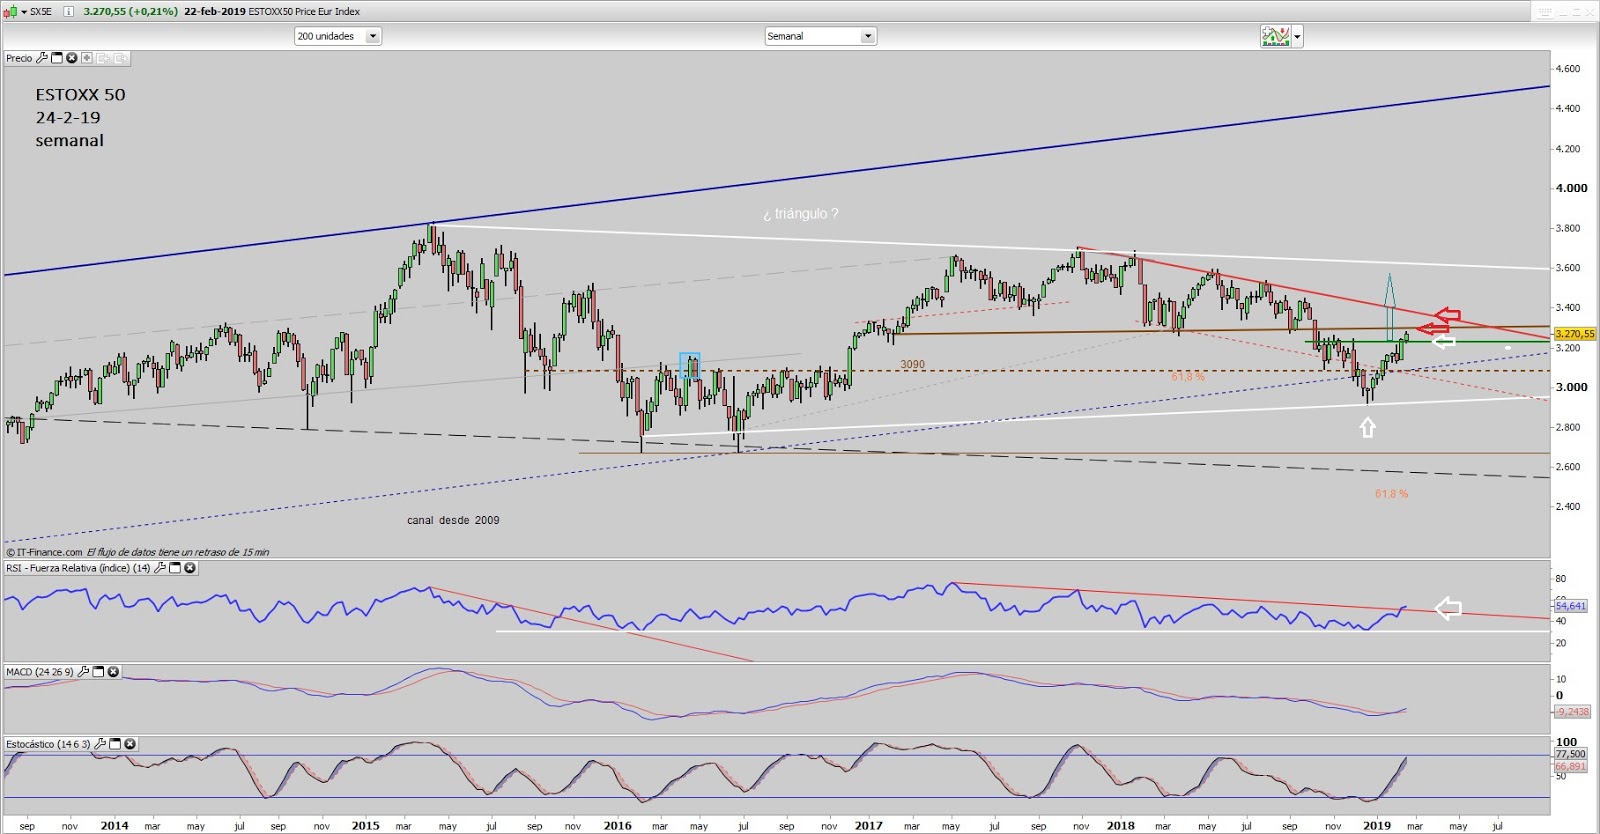
Task: Click the Estocástico (14 6 3) label
Action: [x=48, y=744]
